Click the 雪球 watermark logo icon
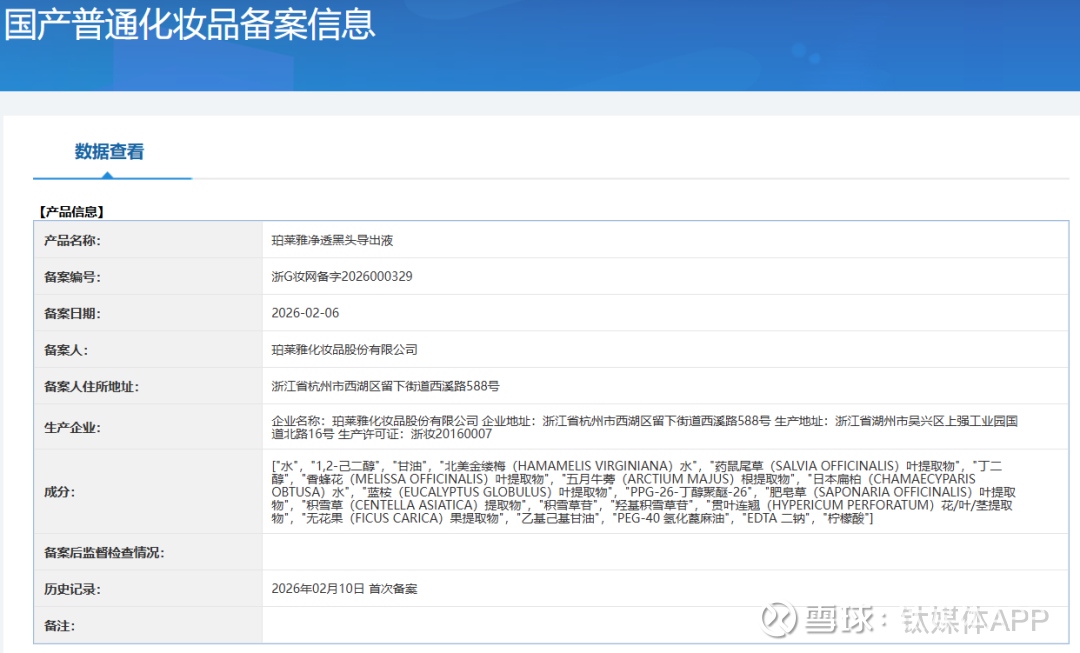Image resolution: width=1080 pixels, height=653 pixels. [x=780, y=619]
